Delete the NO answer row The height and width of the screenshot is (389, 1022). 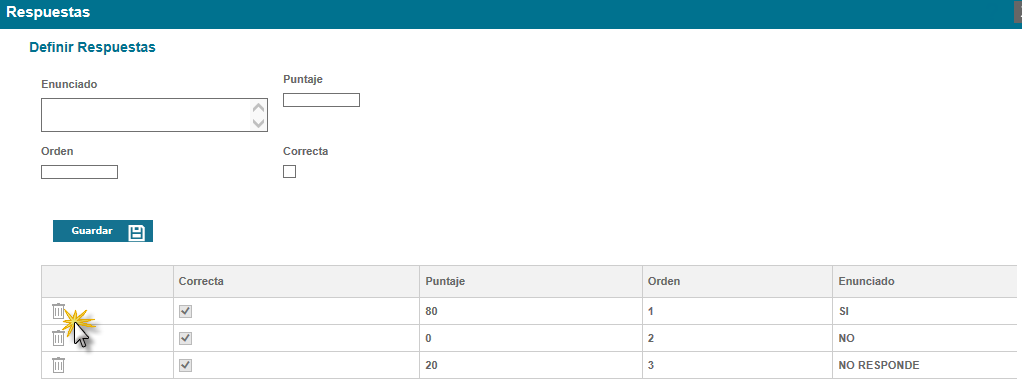[x=59, y=338]
